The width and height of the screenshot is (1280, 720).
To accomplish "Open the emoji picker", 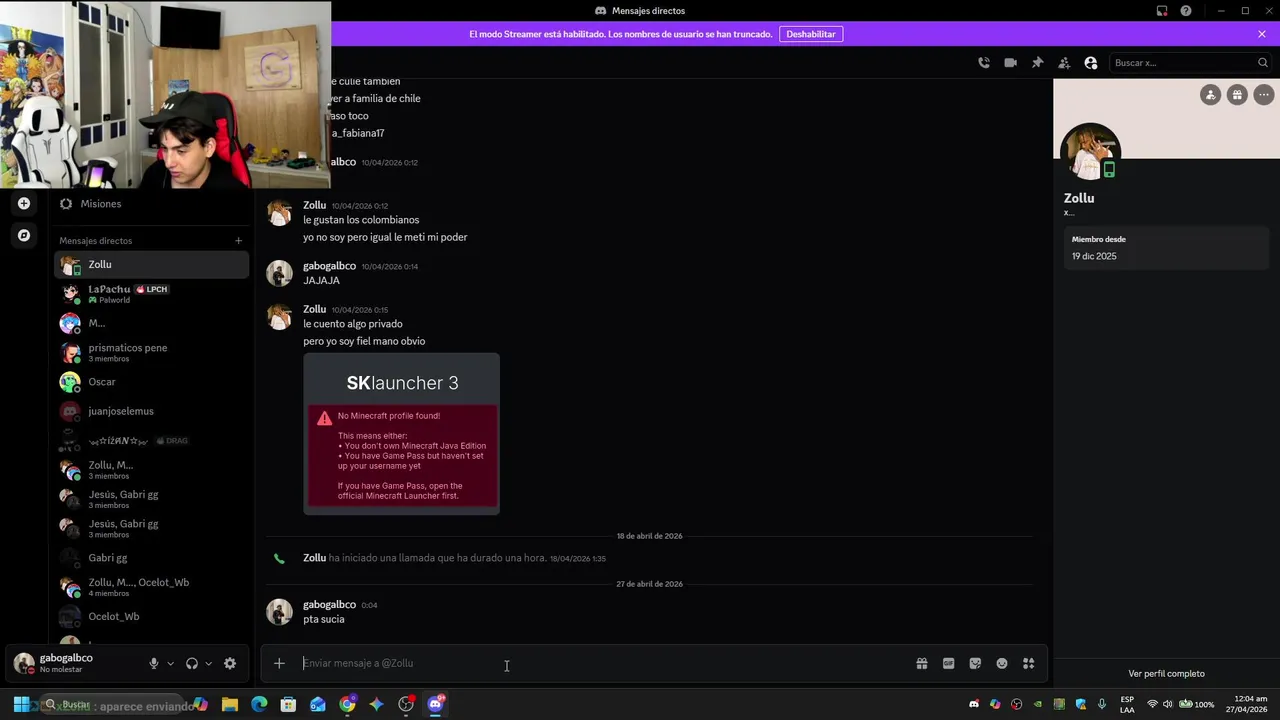I will pyautogui.click(x=1002, y=663).
